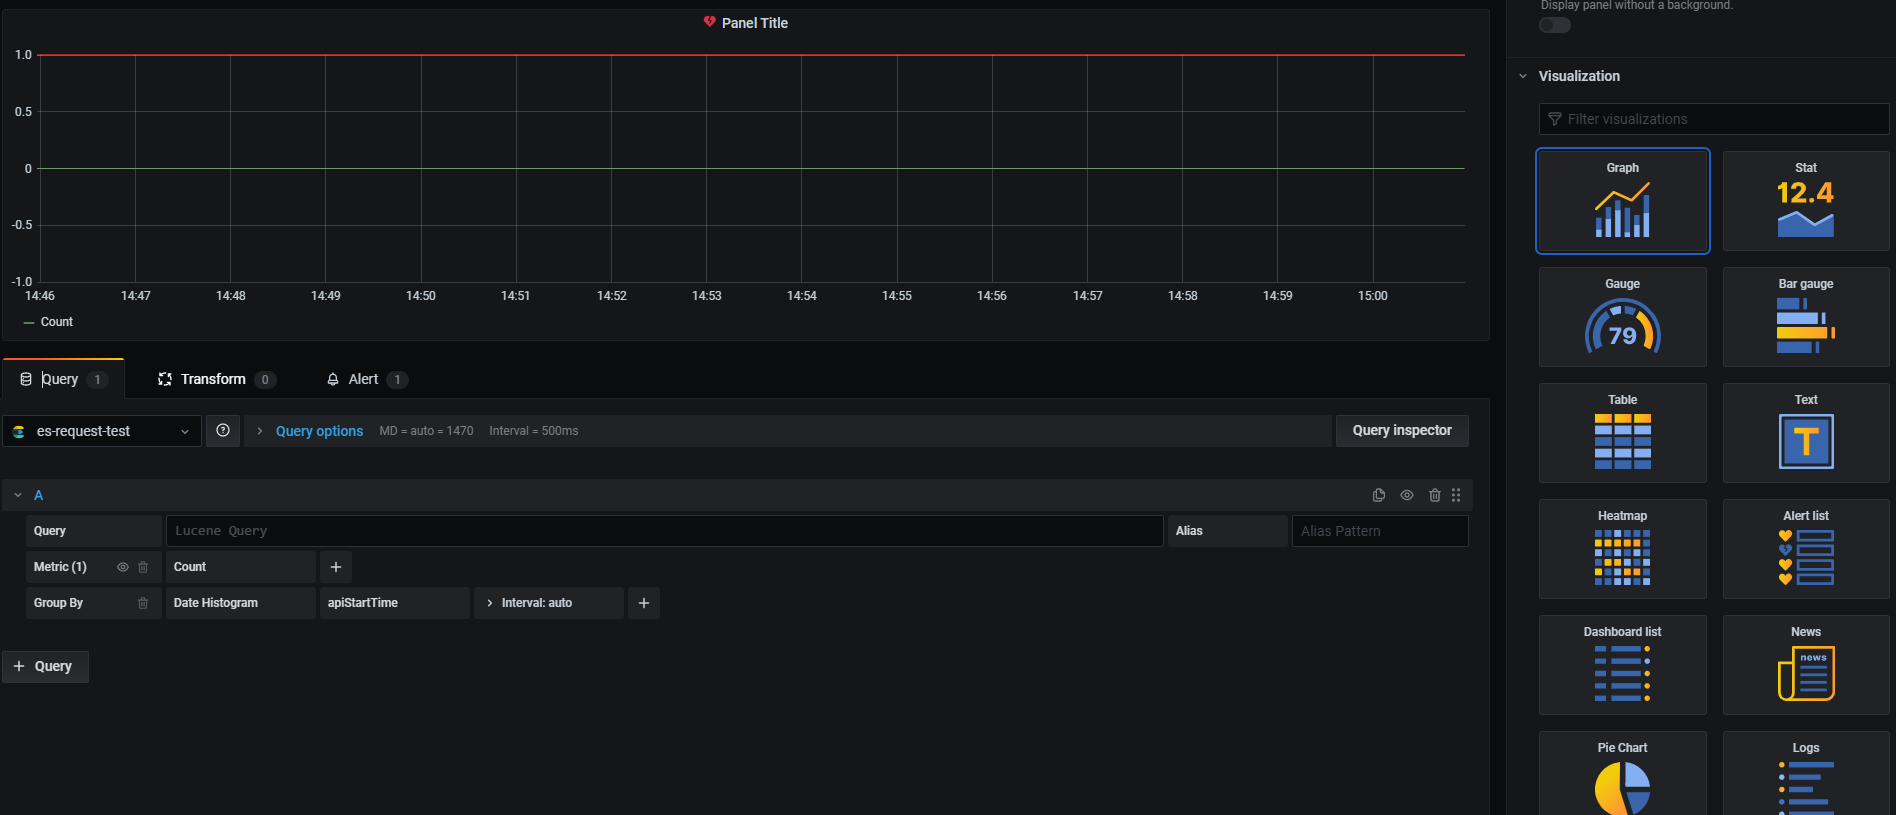This screenshot has width=1896, height=815.
Task: Expand the Interval: auto settings
Action: click(548, 603)
